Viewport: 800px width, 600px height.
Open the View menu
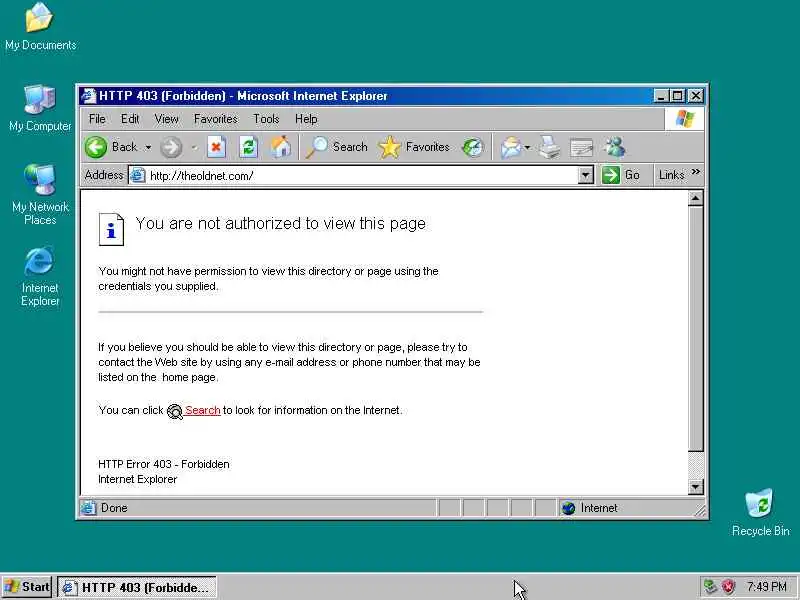(166, 119)
